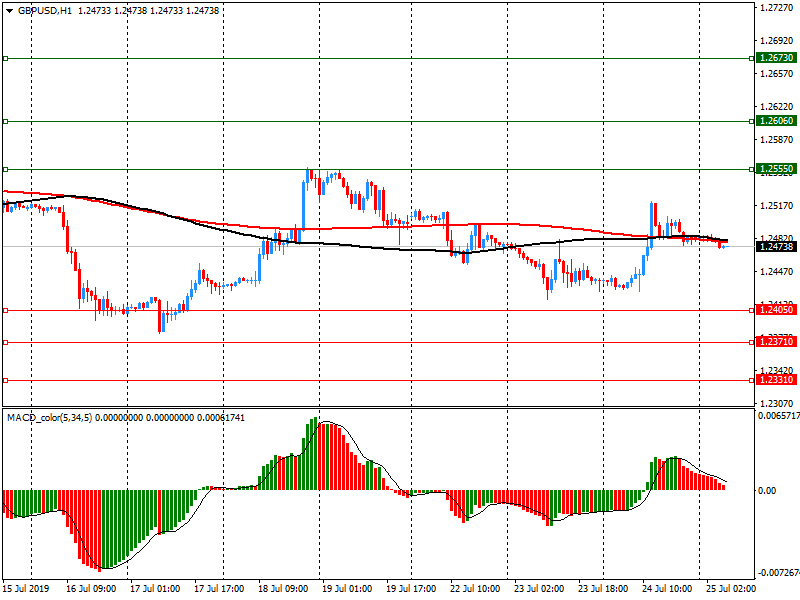The width and height of the screenshot is (800, 600).
Task: Select the 1.26730 green resistance price tag
Action: [776, 58]
